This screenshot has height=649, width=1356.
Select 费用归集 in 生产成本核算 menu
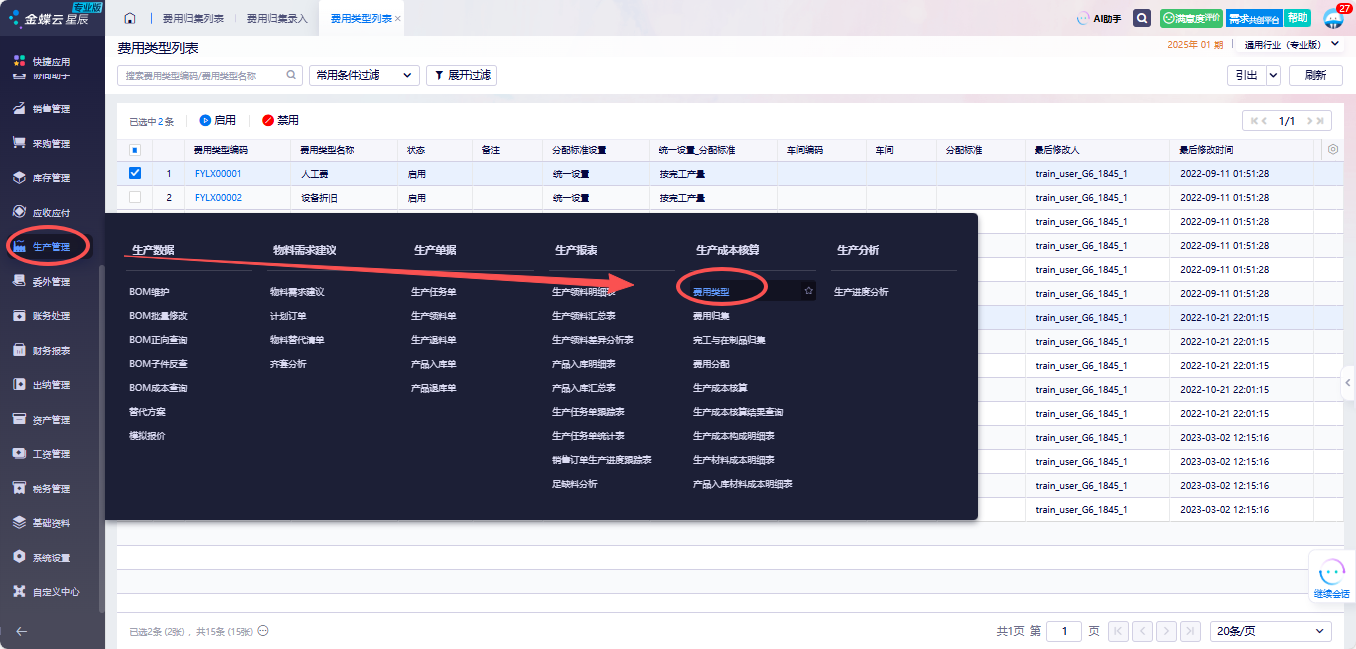(x=711, y=316)
